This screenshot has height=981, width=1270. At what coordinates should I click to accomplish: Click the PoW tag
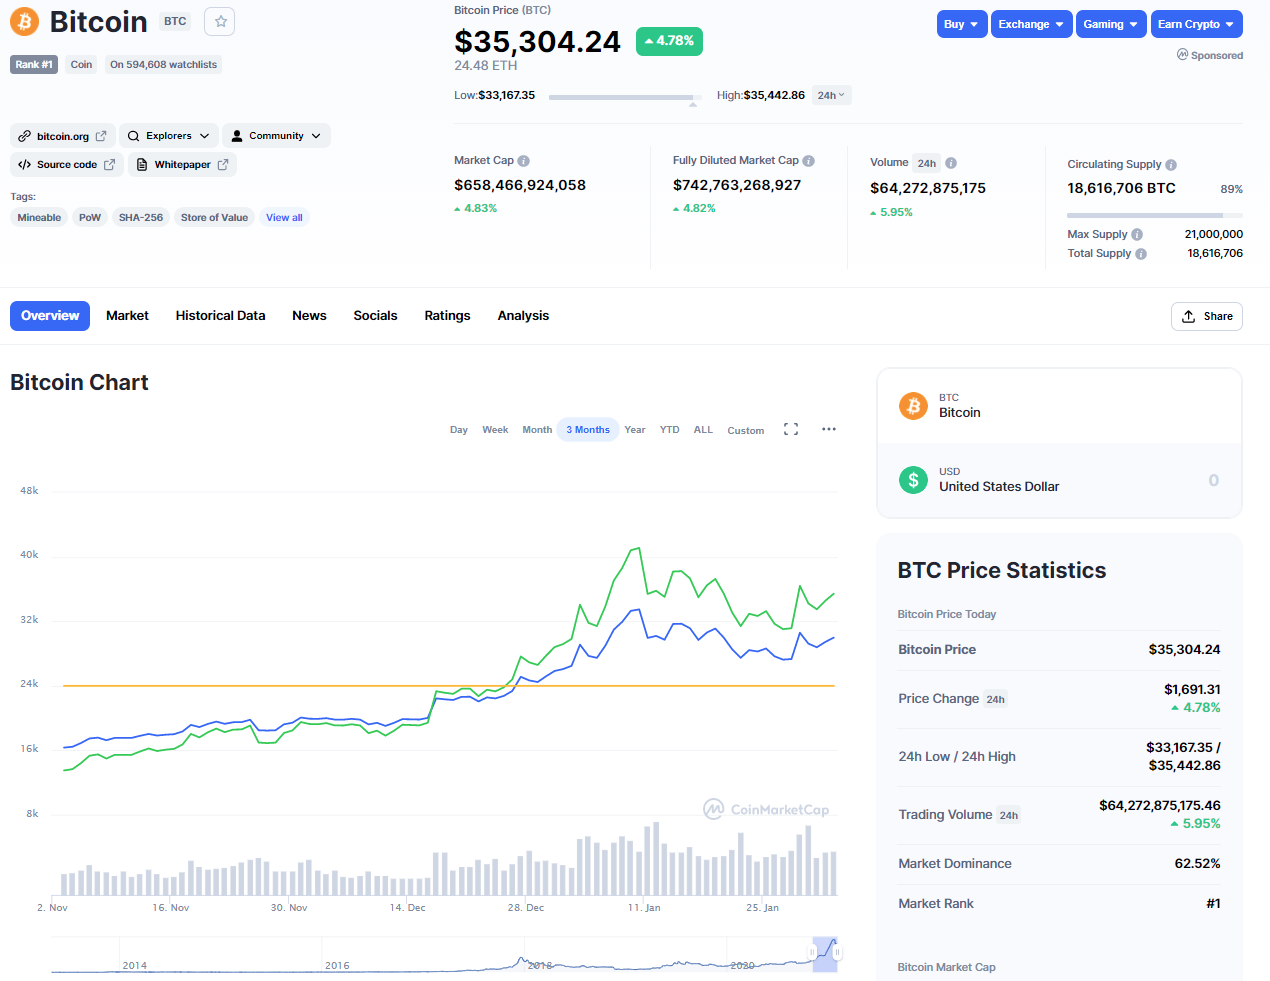[x=90, y=217]
